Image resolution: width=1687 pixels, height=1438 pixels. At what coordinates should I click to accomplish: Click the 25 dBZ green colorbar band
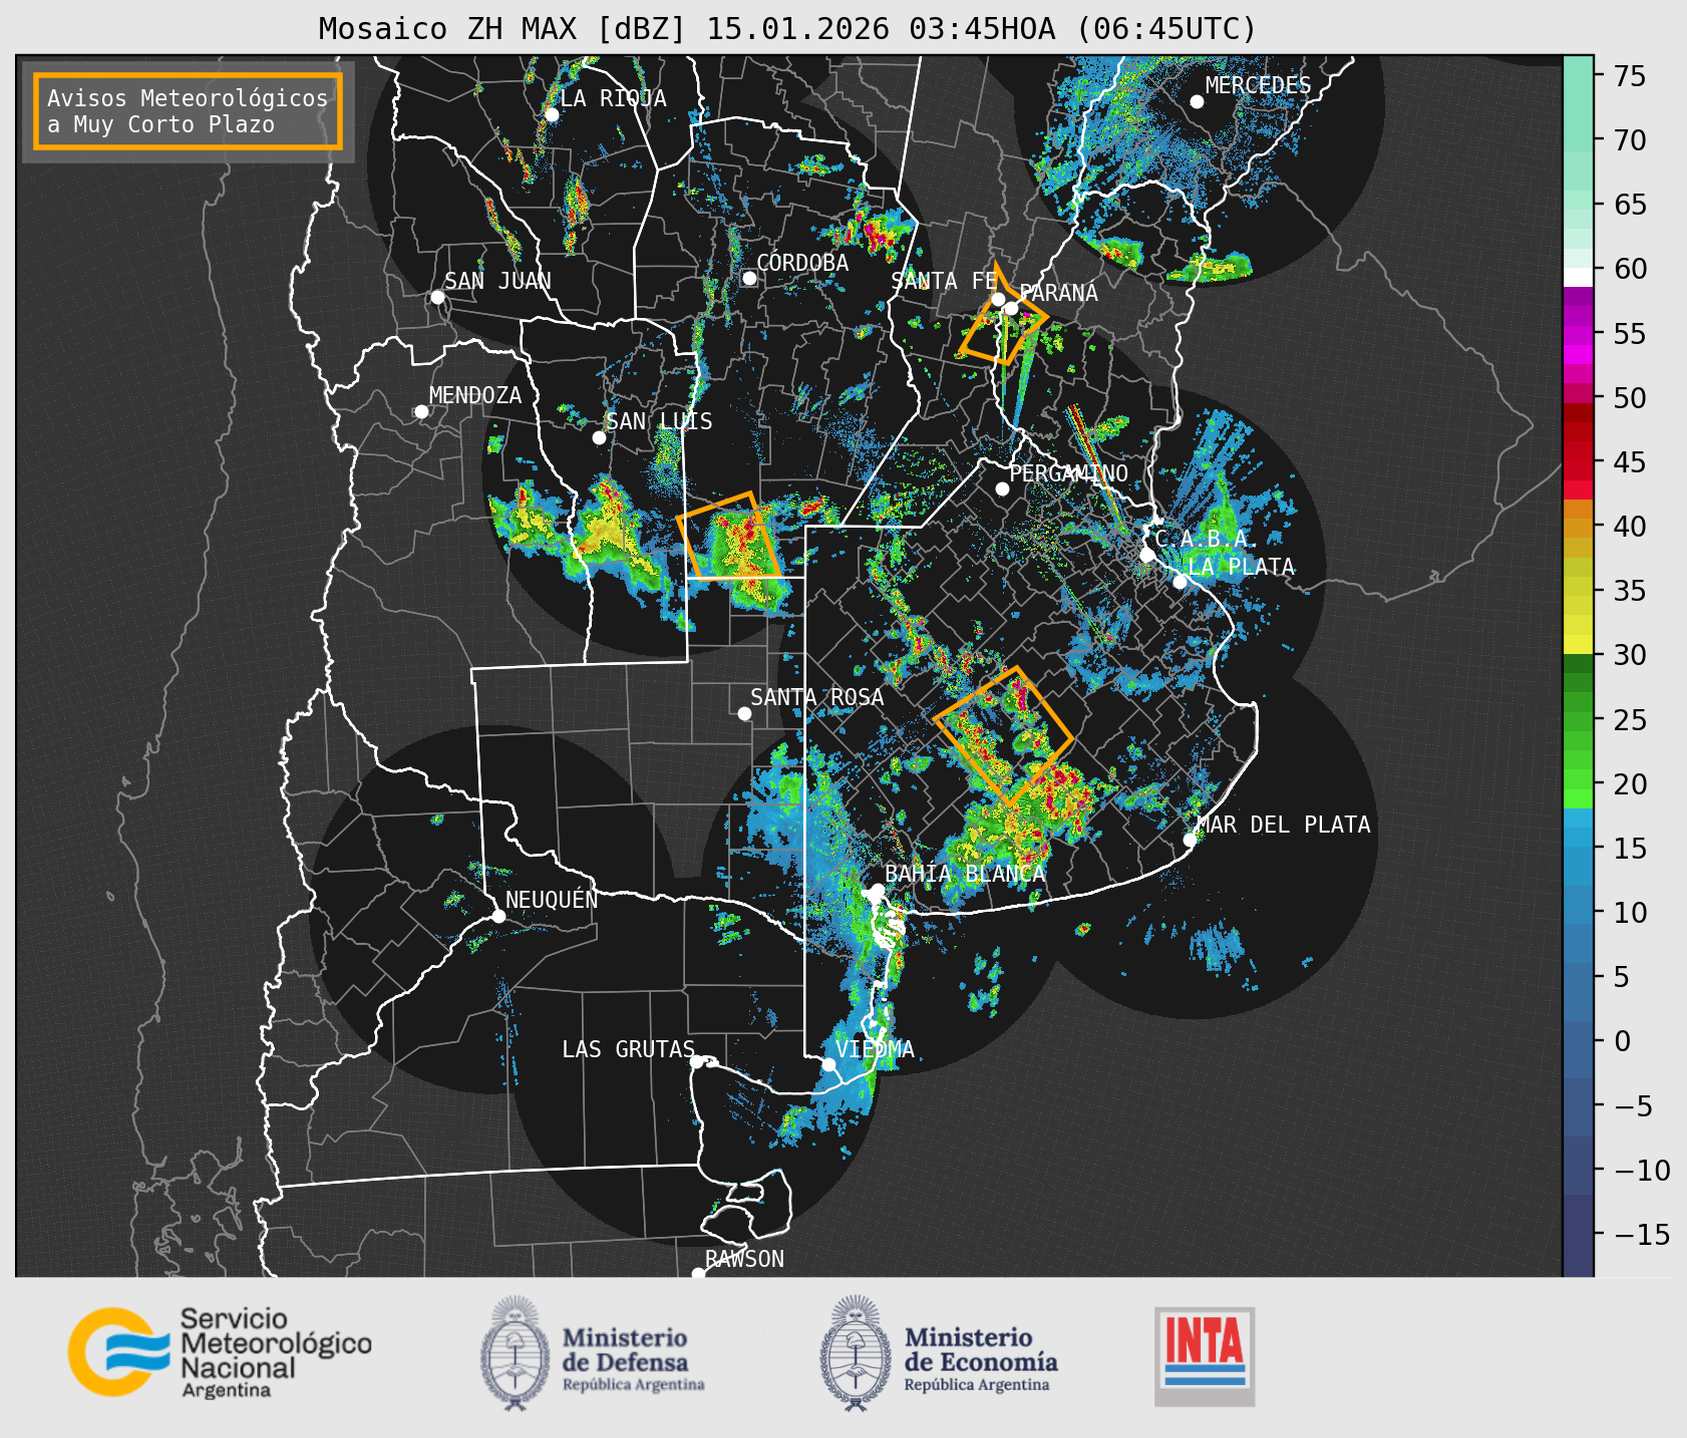1578,720
